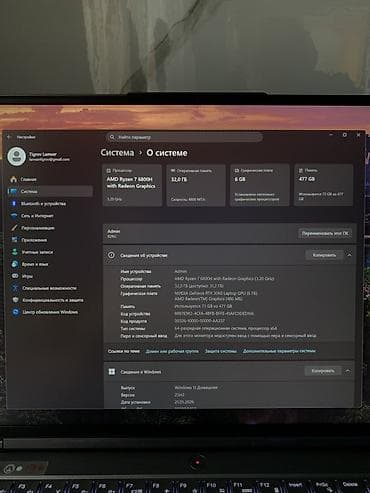
Task: Go back with the Settings back arrow
Action: coord(9,137)
